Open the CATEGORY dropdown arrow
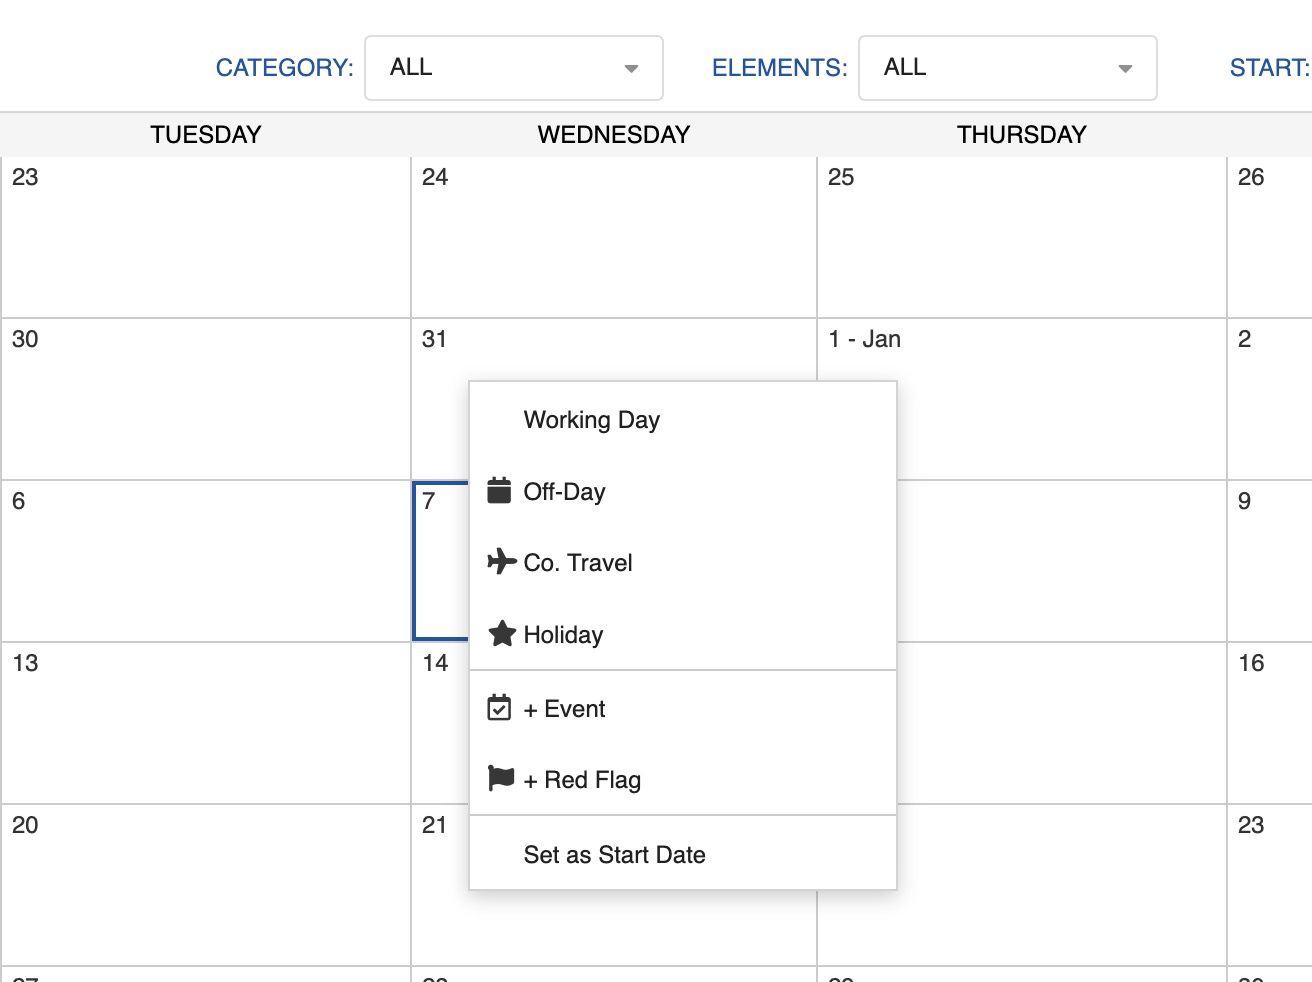 pyautogui.click(x=631, y=68)
